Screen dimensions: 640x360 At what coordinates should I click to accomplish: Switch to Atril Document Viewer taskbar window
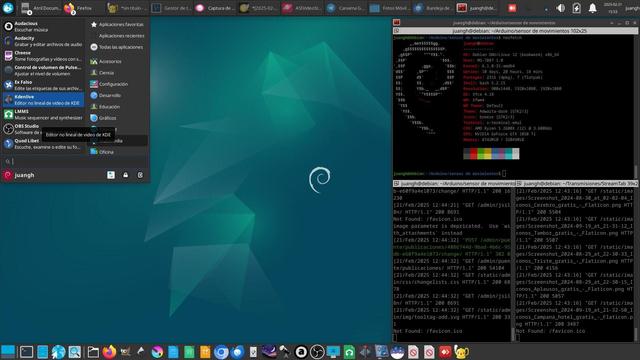point(41,8)
